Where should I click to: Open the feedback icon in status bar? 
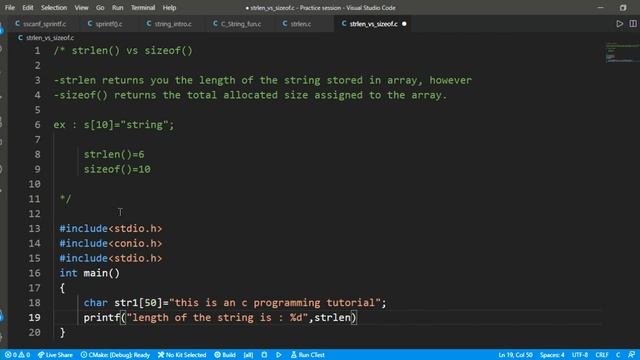coord(631,355)
